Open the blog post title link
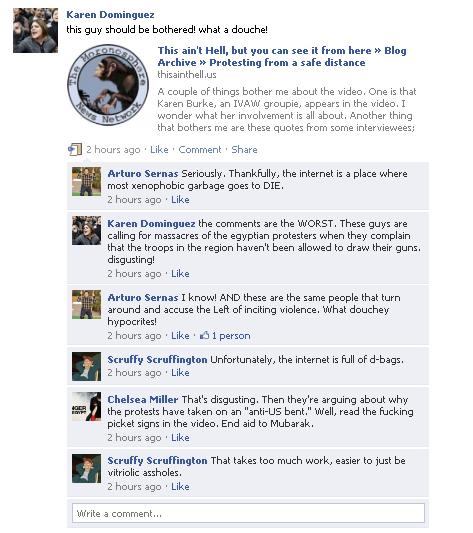 [x=282, y=56]
